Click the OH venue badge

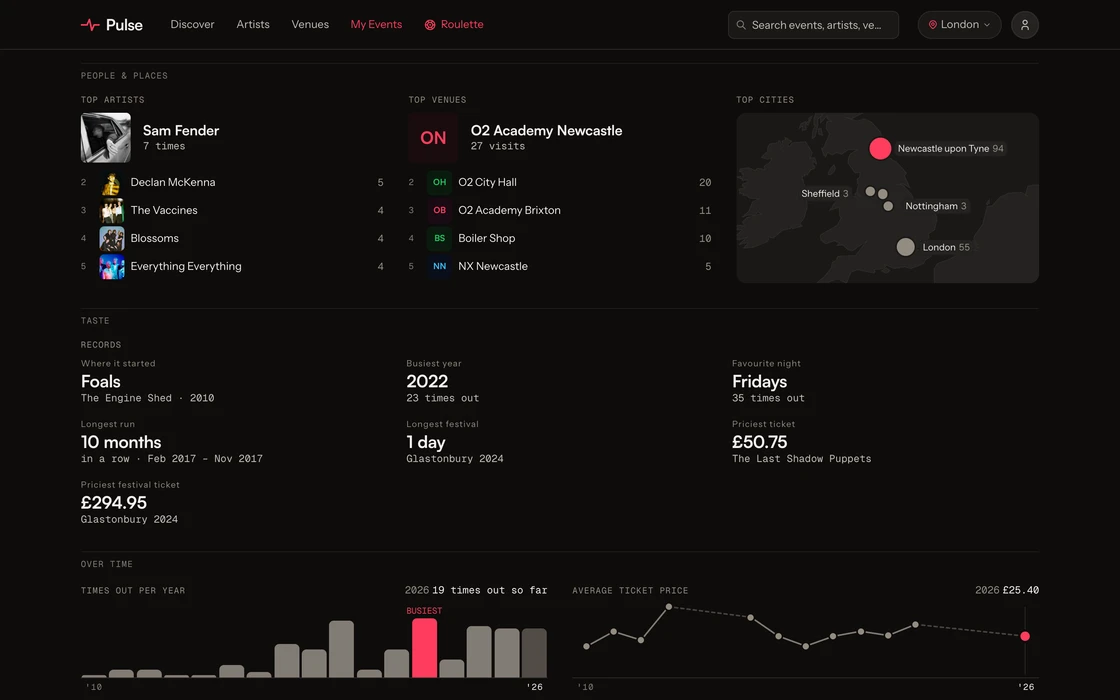[x=439, y=183]
